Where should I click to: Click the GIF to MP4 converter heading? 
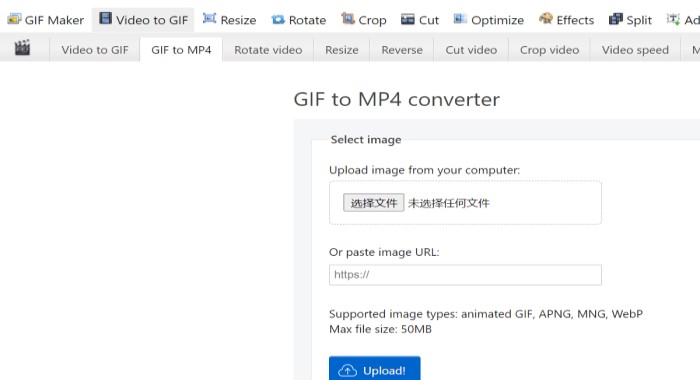[396, 99]
